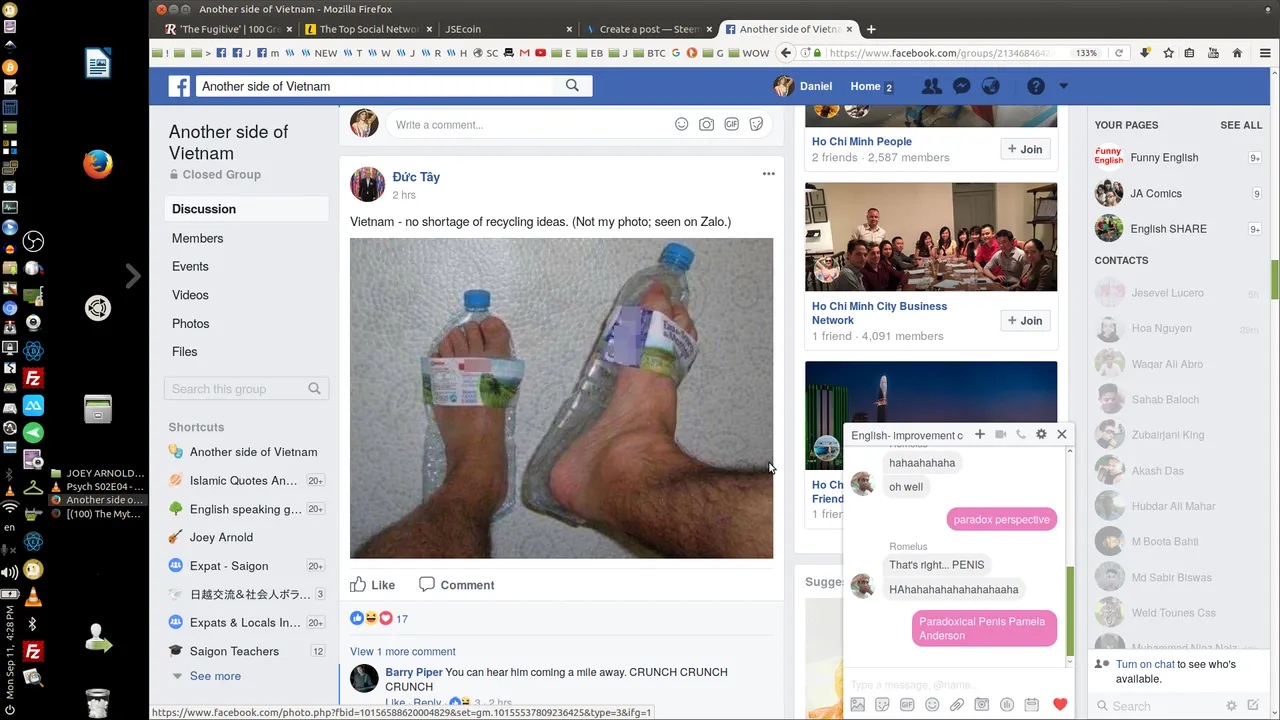Viewport: 1280px width, 720px height.
Task: Switch to Create a post — Steemit tab
Action: (x=650, y=29)
